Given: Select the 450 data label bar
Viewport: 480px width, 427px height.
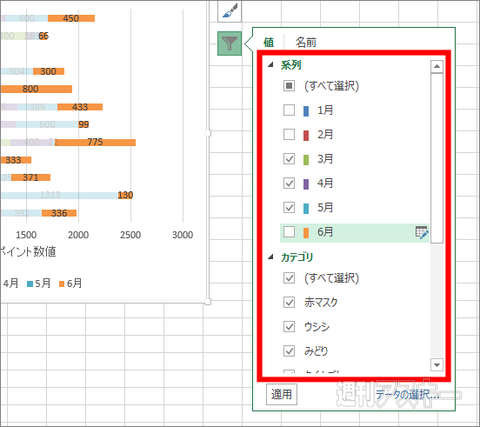Looking at the screenshot, I should (71, 18).
